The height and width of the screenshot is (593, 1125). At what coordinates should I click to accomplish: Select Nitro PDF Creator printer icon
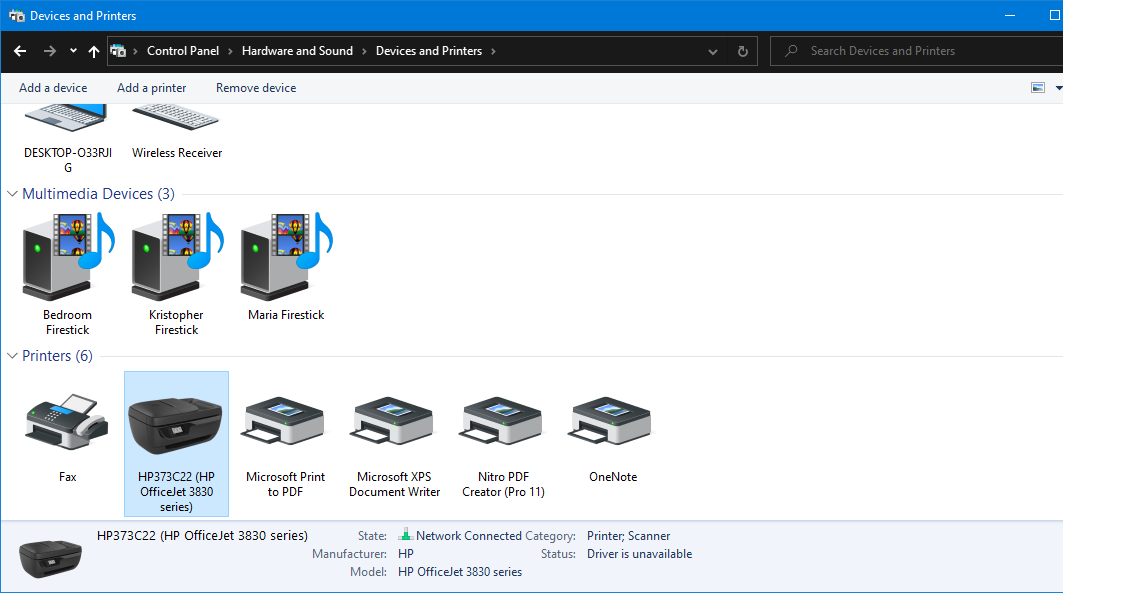click(503, 422)
